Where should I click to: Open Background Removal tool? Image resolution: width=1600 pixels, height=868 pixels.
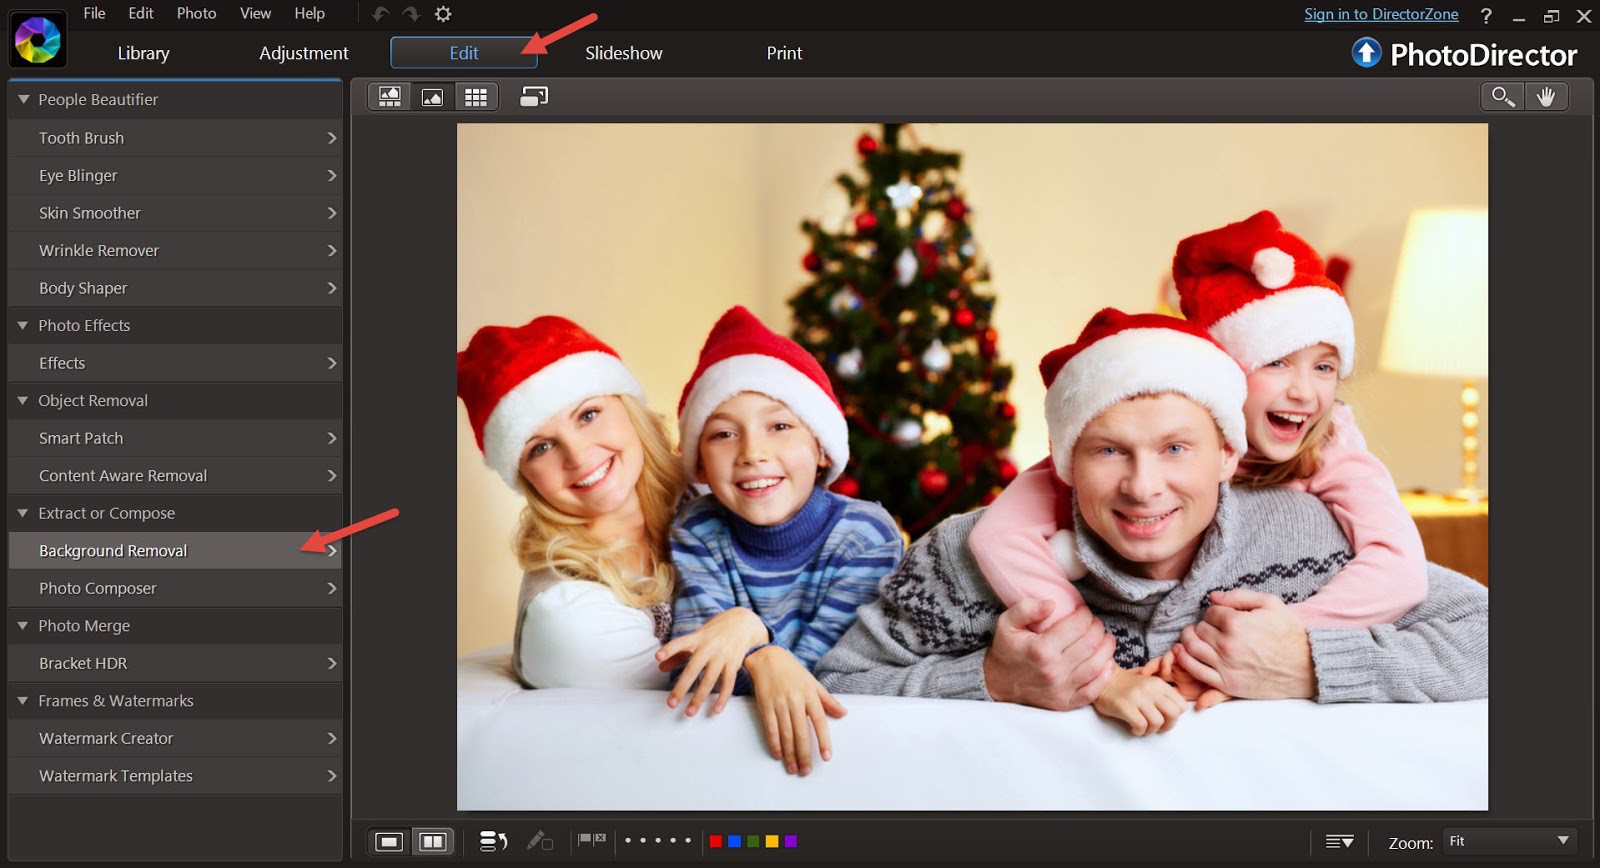pos(176,551)
